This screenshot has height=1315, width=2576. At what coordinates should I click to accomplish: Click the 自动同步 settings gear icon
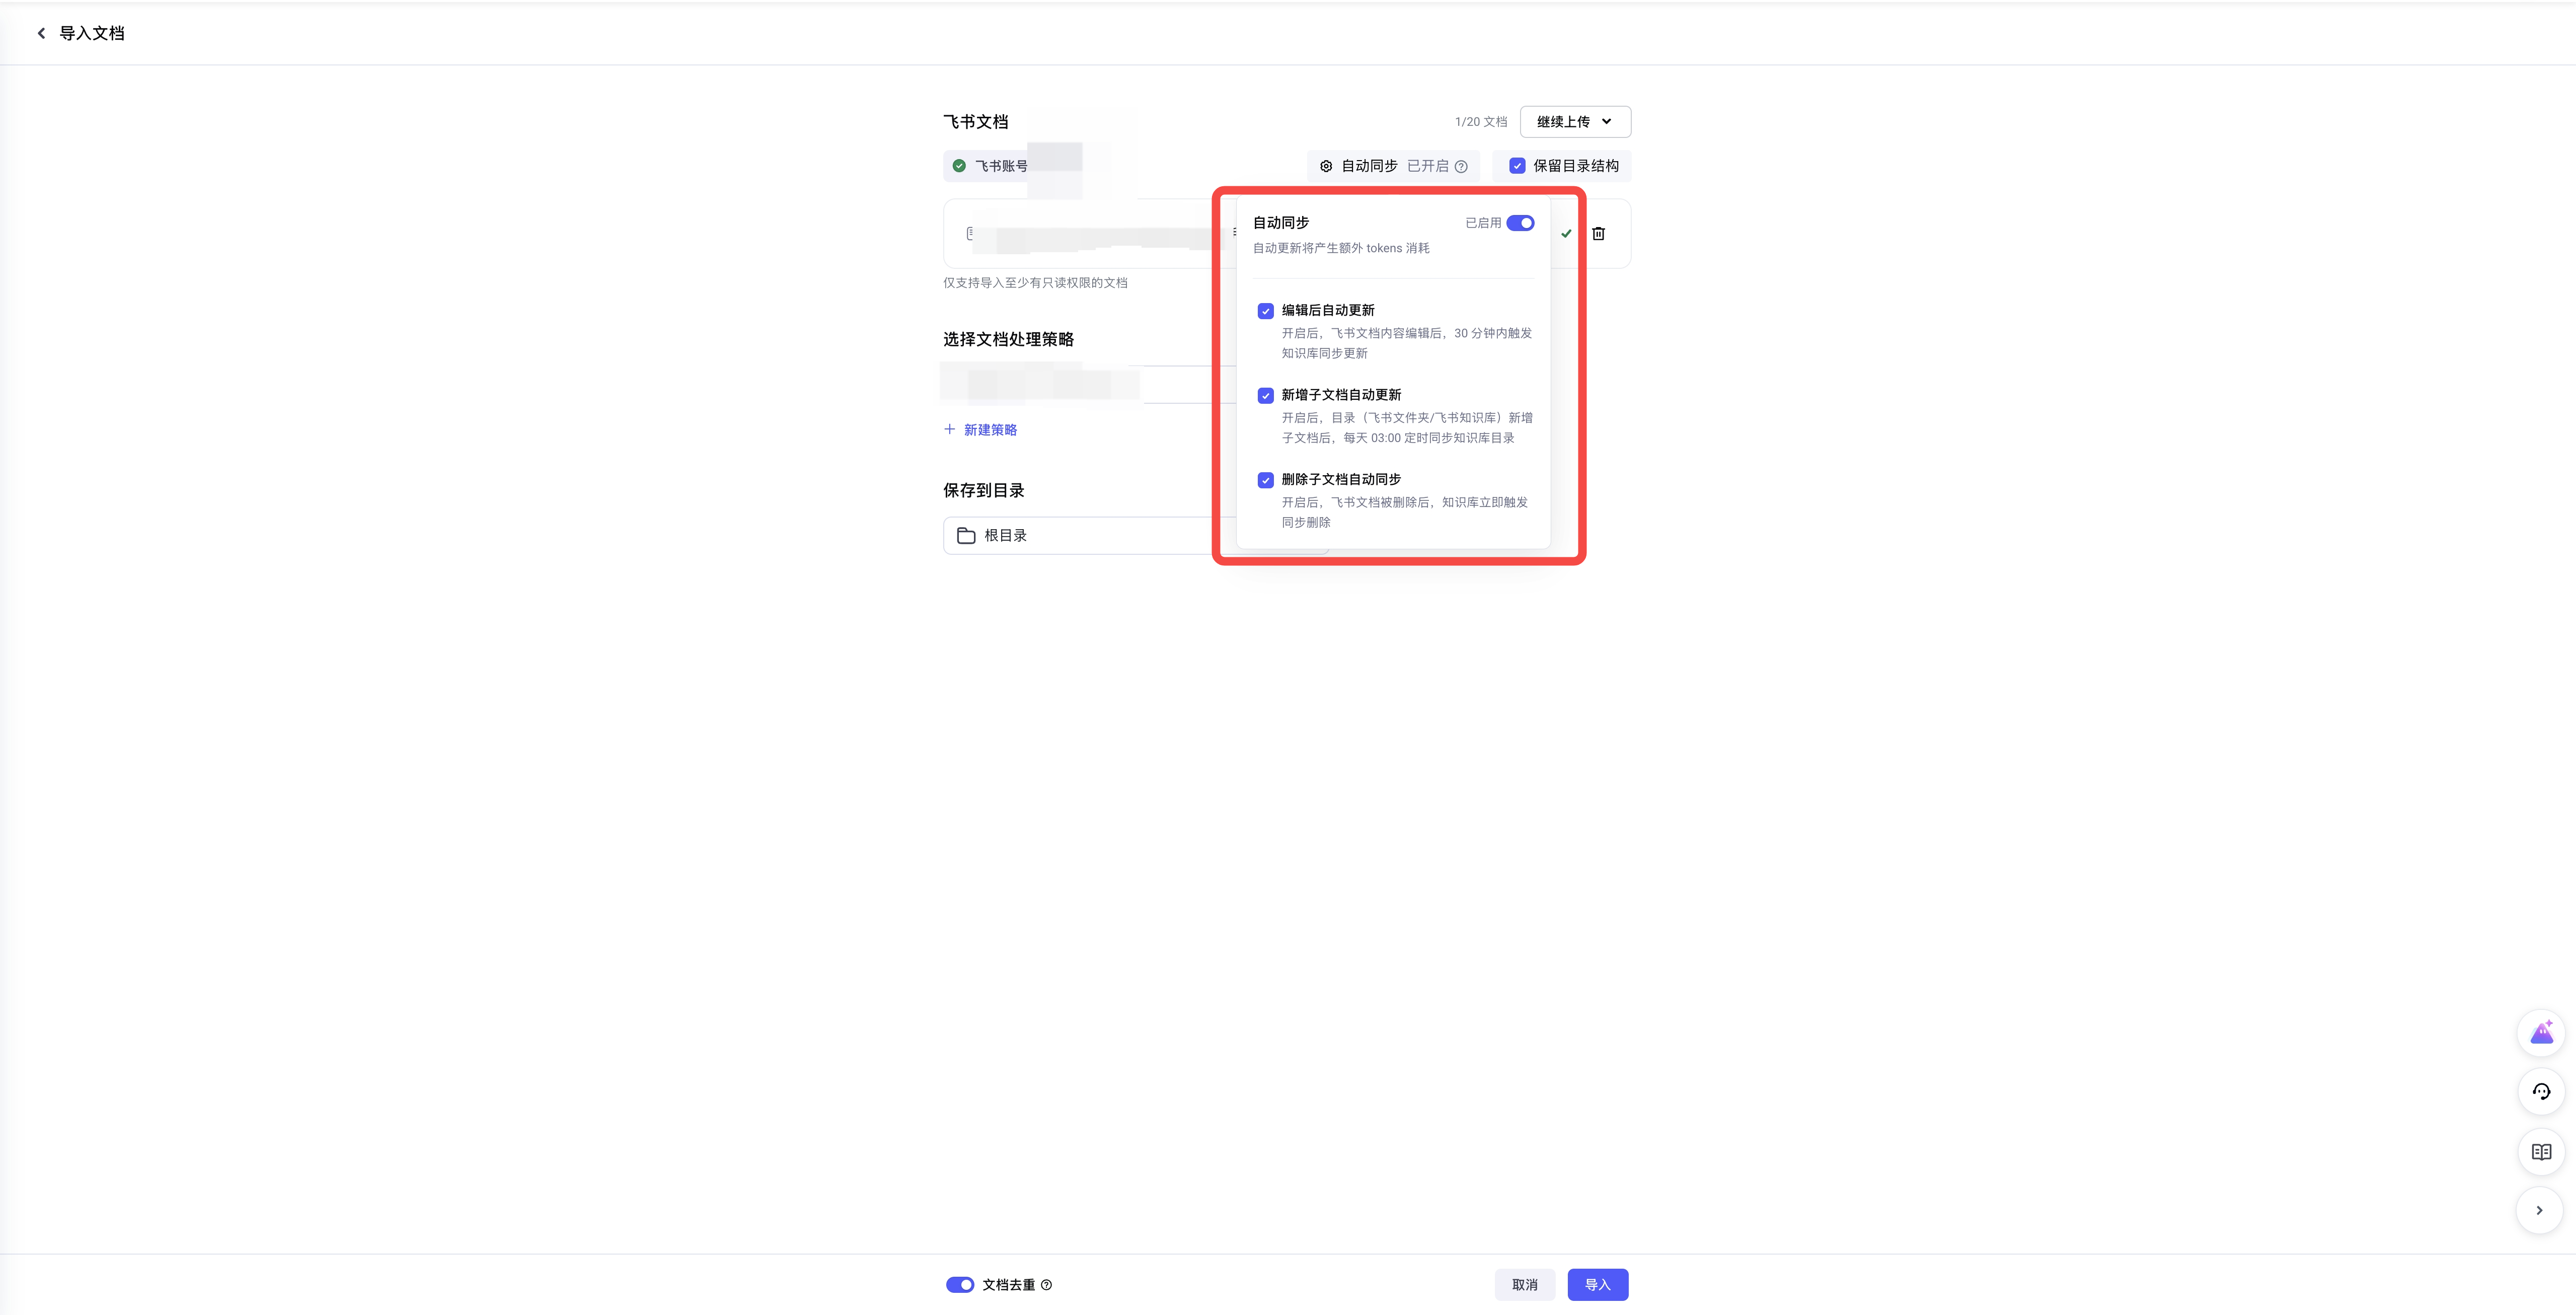pyautogui.click(x=1326, y=166)
